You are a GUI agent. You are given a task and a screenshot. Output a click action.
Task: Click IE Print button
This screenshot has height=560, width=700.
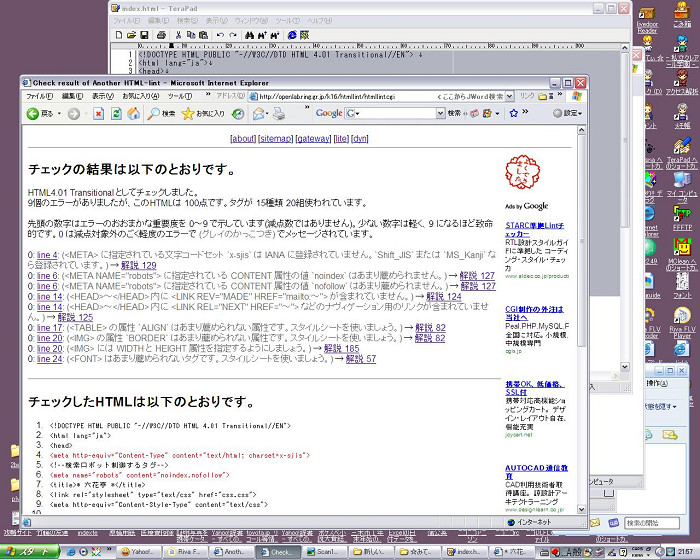(279, 114)
